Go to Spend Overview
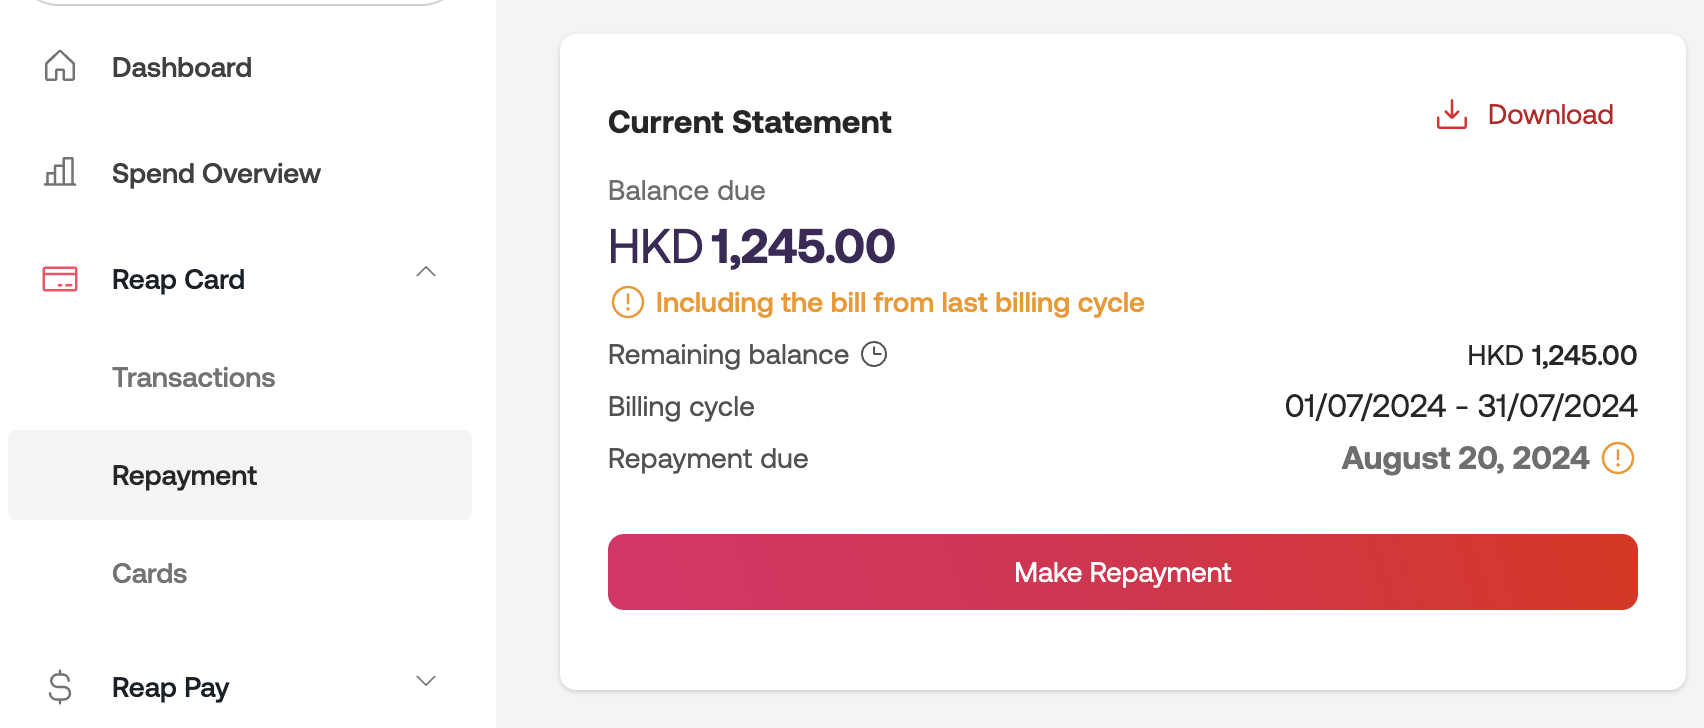The image size is (1704, 728). (216, 173)
